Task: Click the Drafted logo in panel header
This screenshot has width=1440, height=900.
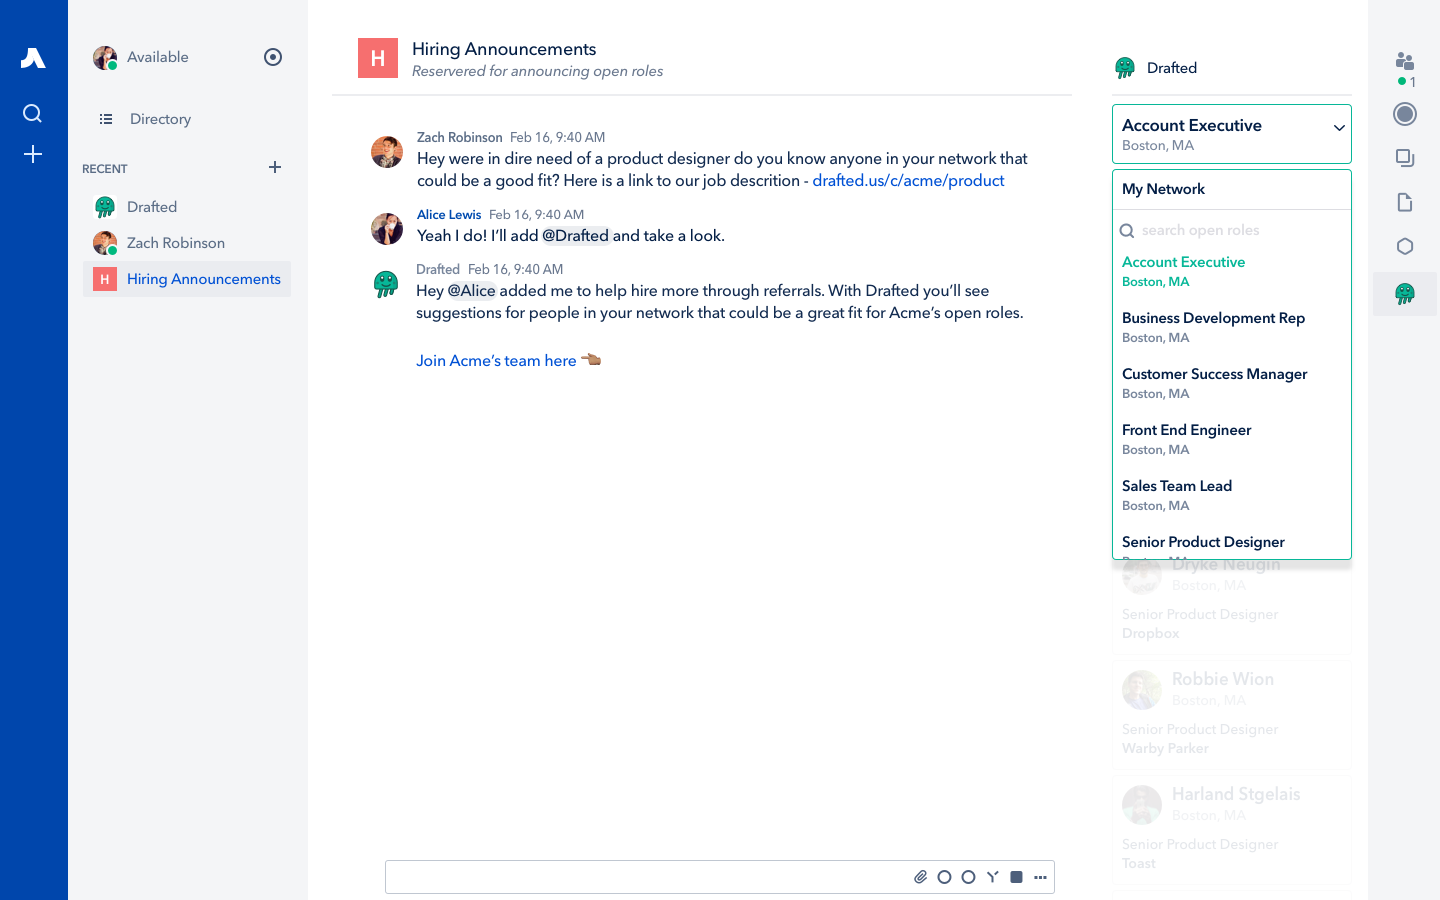Action: click(x=1125, y=68)
